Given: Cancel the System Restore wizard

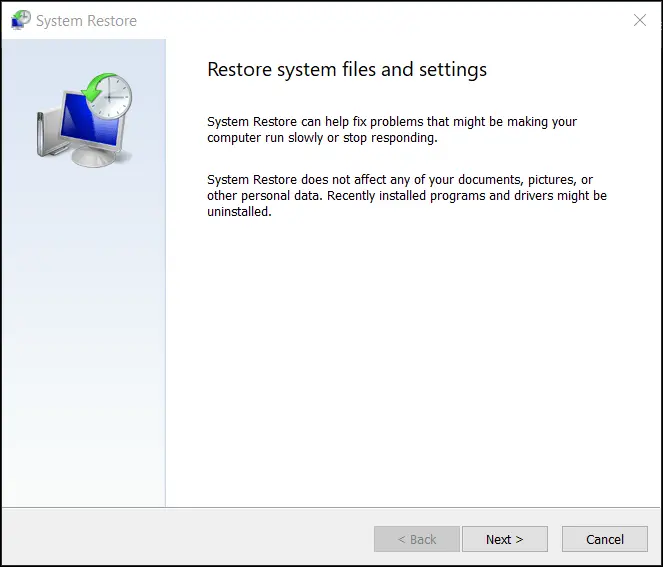Looking at the screenshot, I should (605, 539).
